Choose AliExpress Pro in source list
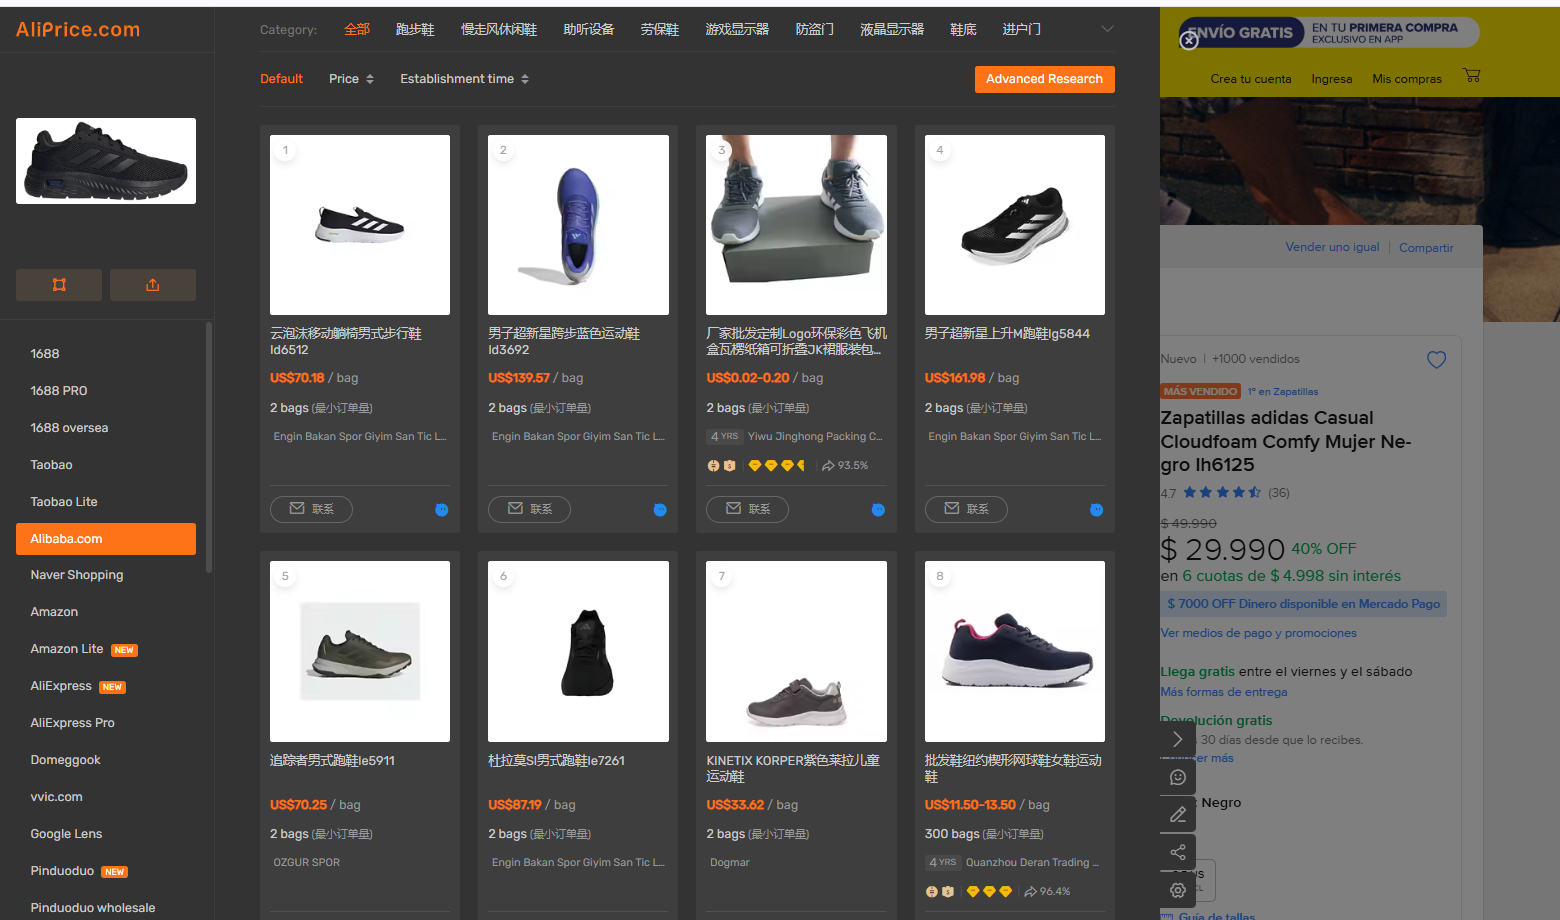The width and height of the screenshot is (1560, 920). tap(106, 723)
